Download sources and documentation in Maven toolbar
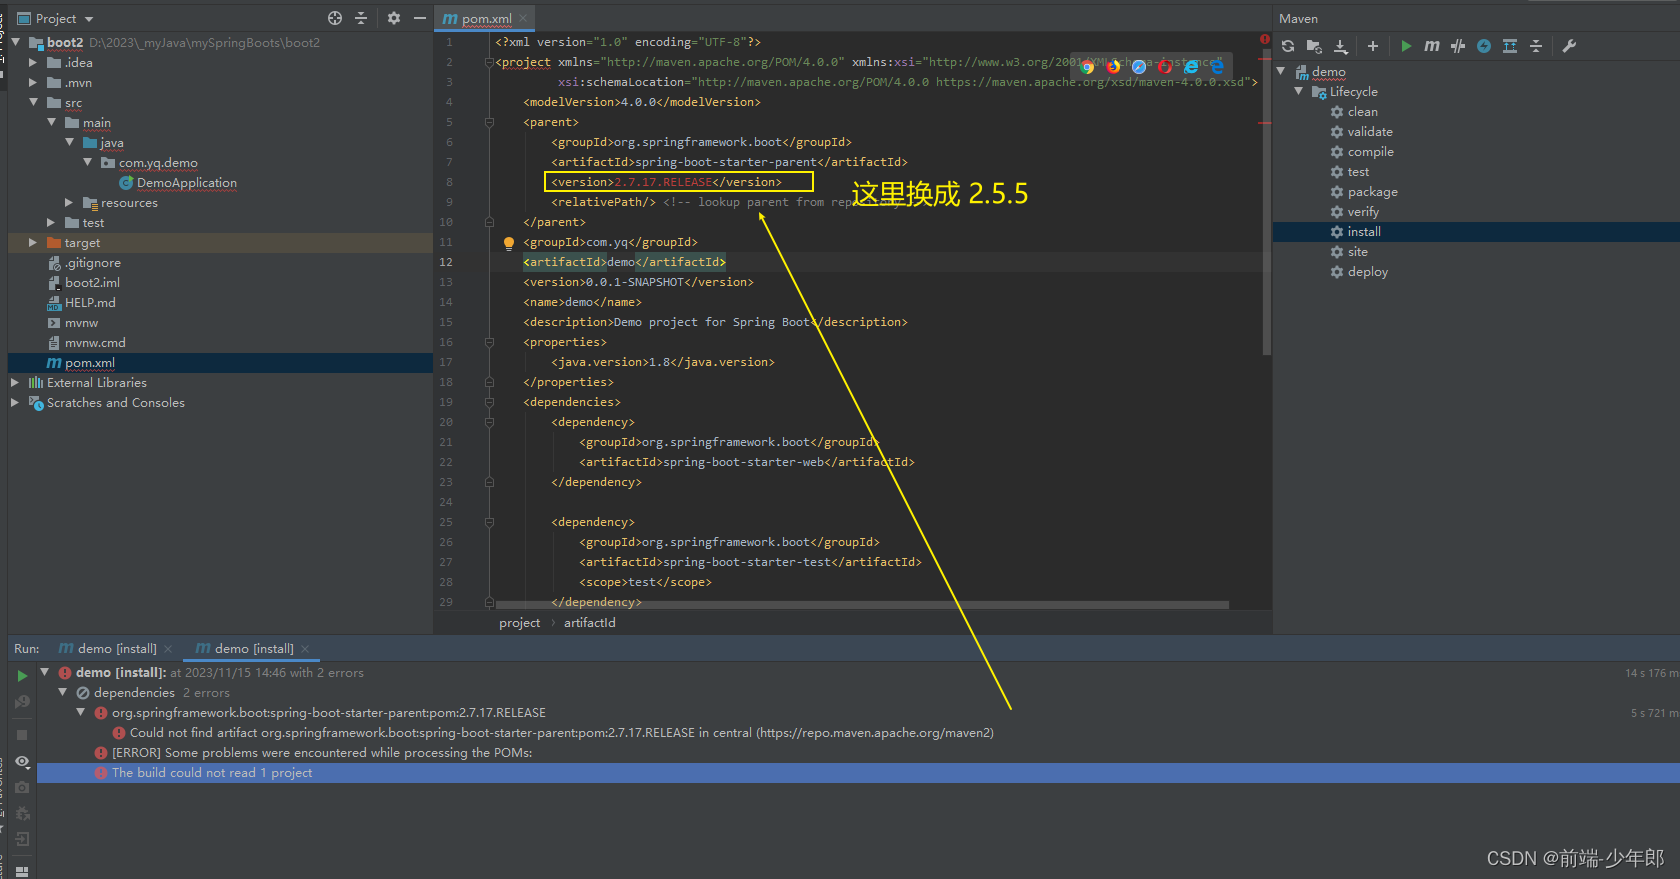Screen dimensions: 1680x879 click(x=1341, y=46)
